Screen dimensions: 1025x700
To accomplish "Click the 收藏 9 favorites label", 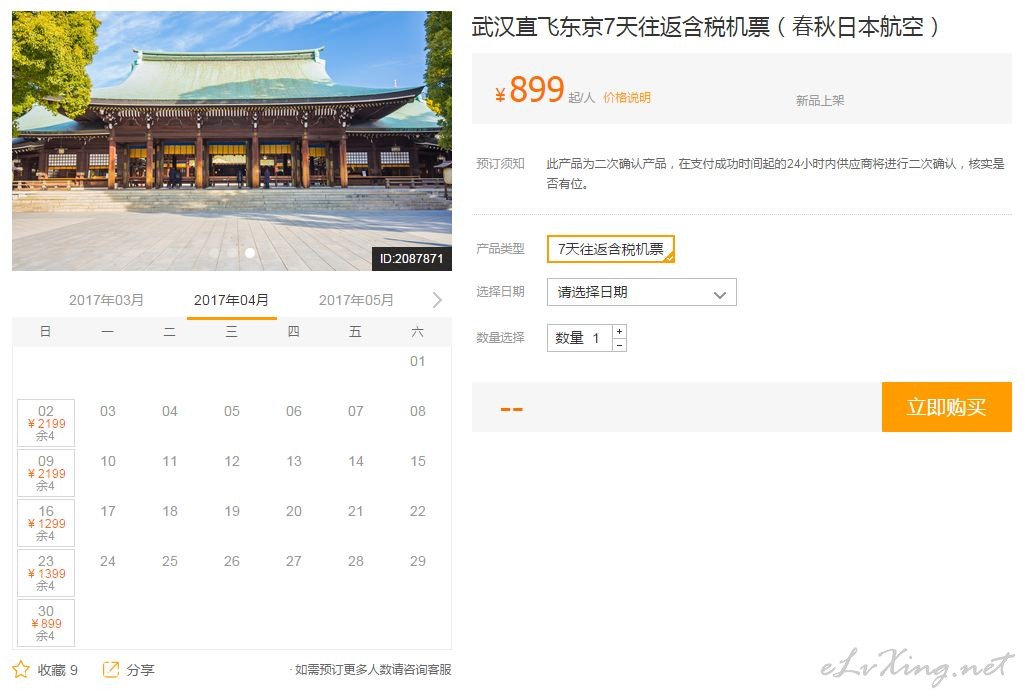I will point(58,670).
